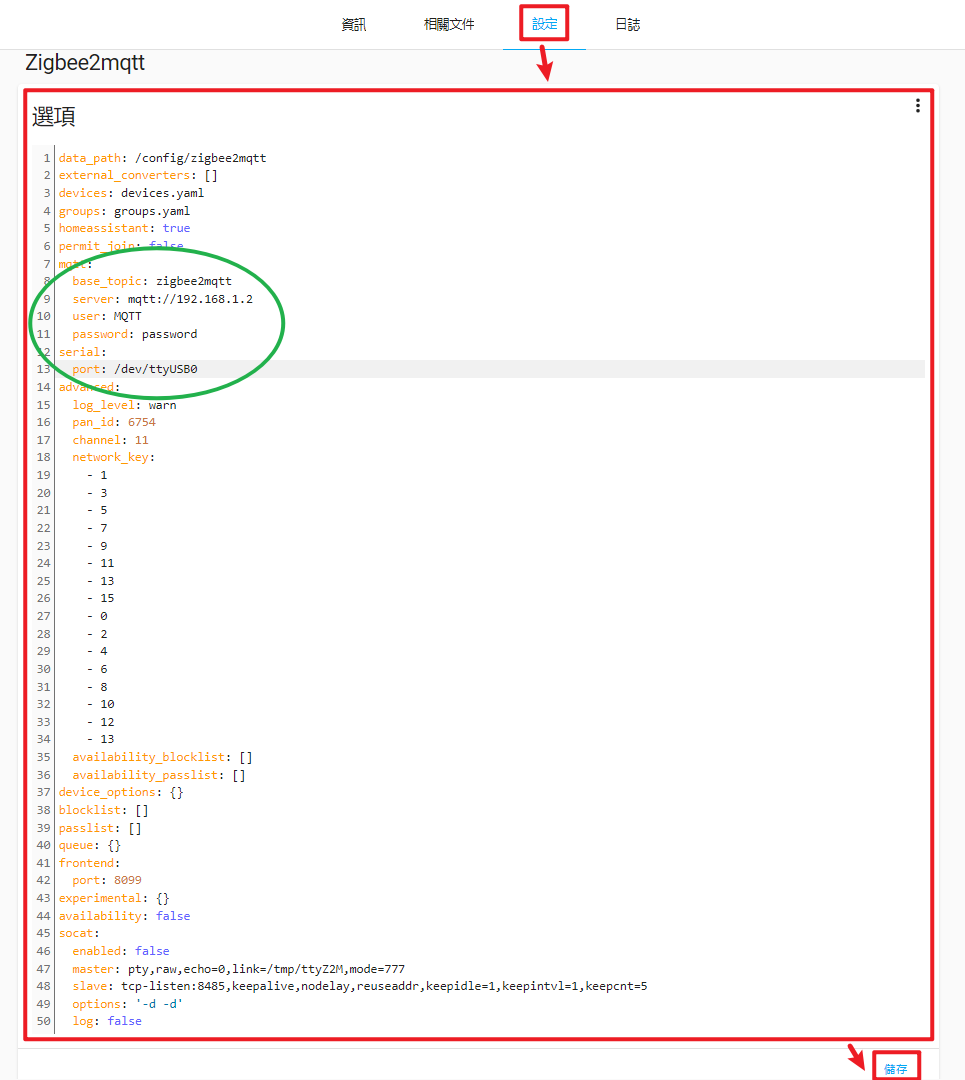Switch to the 資訊 tab
Viewport: 965px width, 1080px height.
click(x=354, y=25)
